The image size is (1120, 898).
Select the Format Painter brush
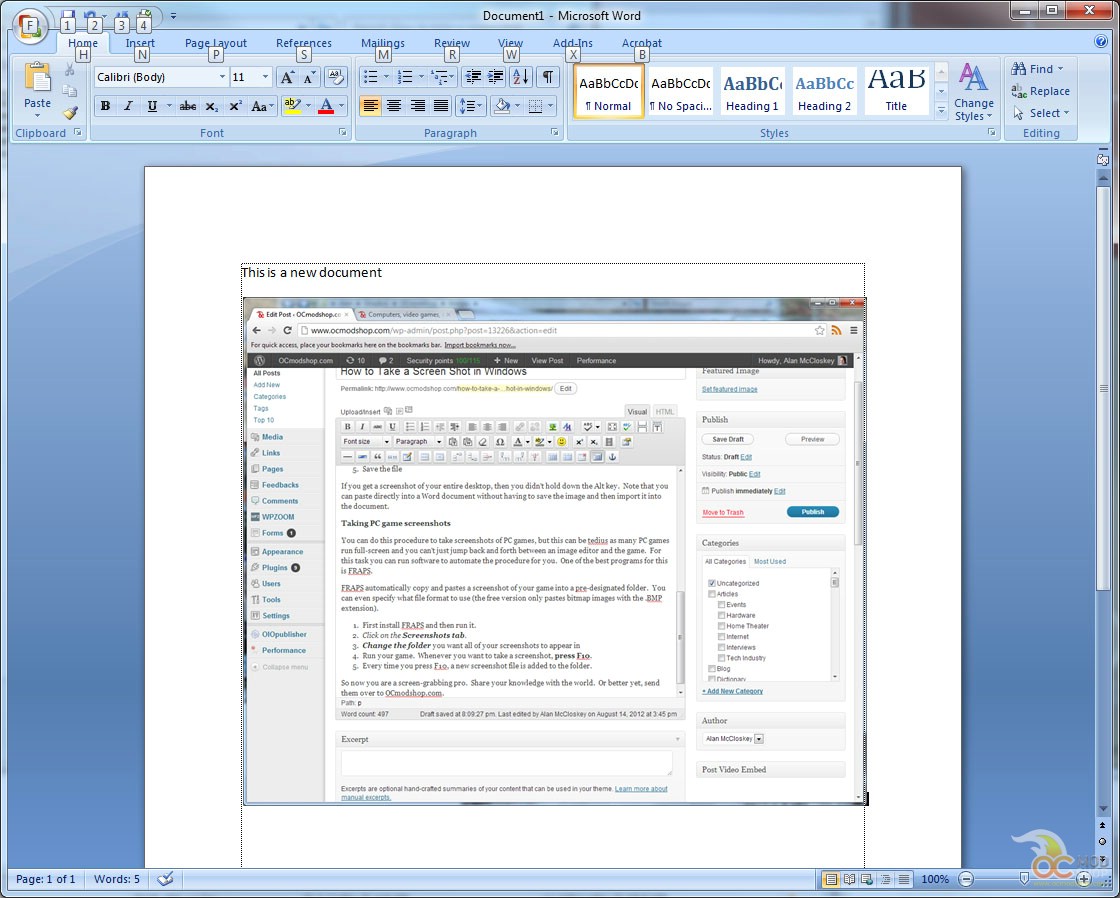pos(69,112)
